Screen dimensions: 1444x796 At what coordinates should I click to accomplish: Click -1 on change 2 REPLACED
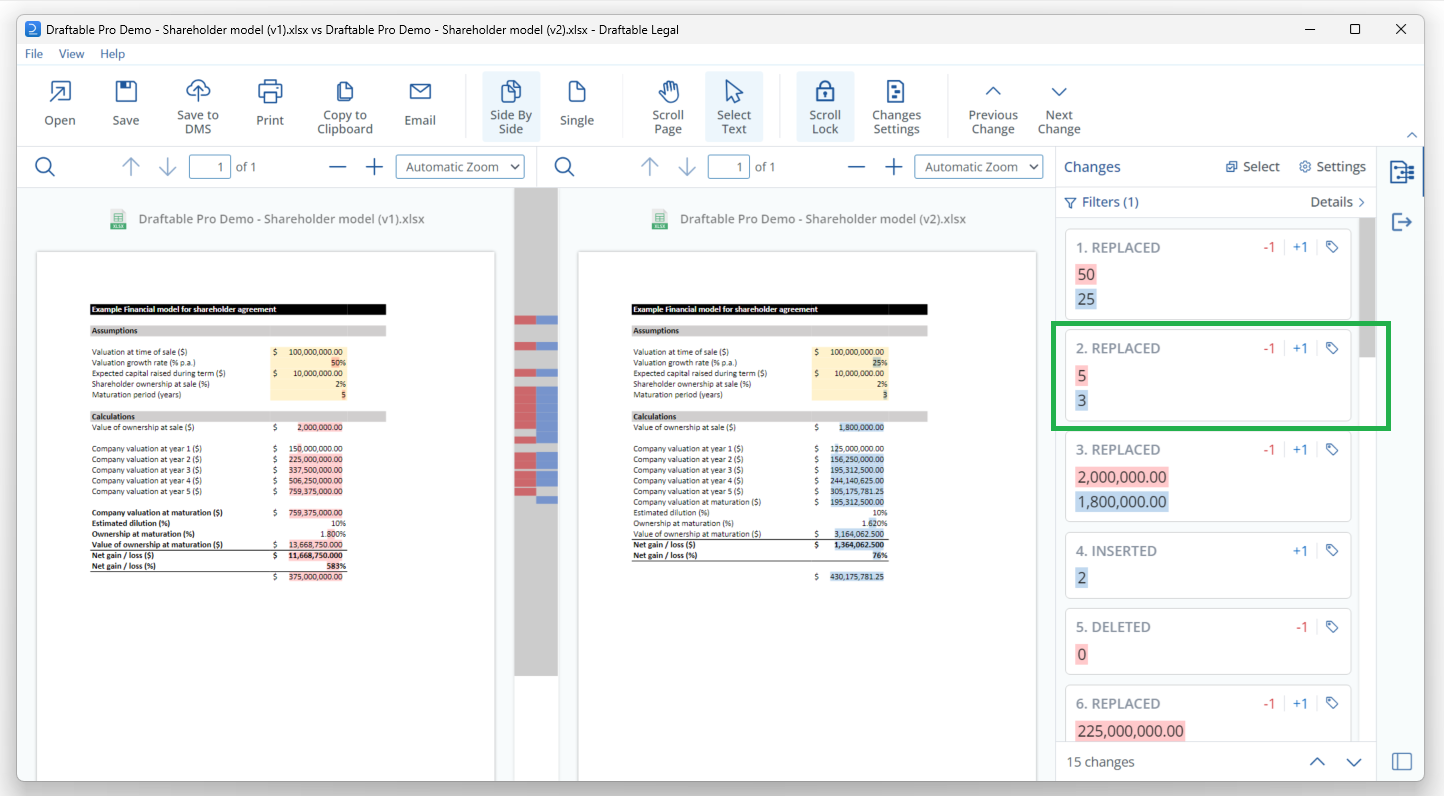[x=1269, y=348]
